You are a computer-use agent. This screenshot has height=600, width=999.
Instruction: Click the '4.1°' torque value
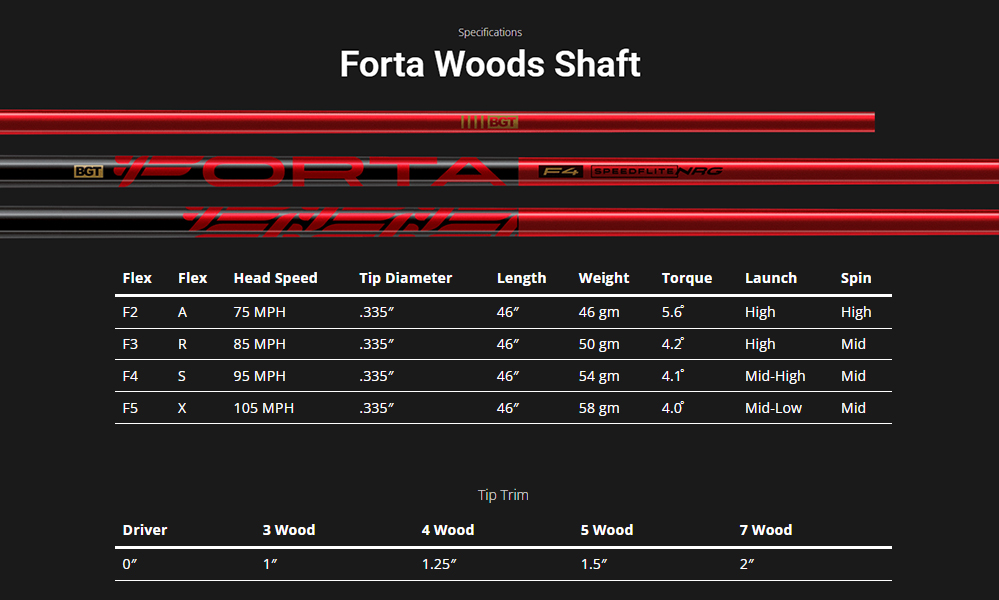coord(673,376)
